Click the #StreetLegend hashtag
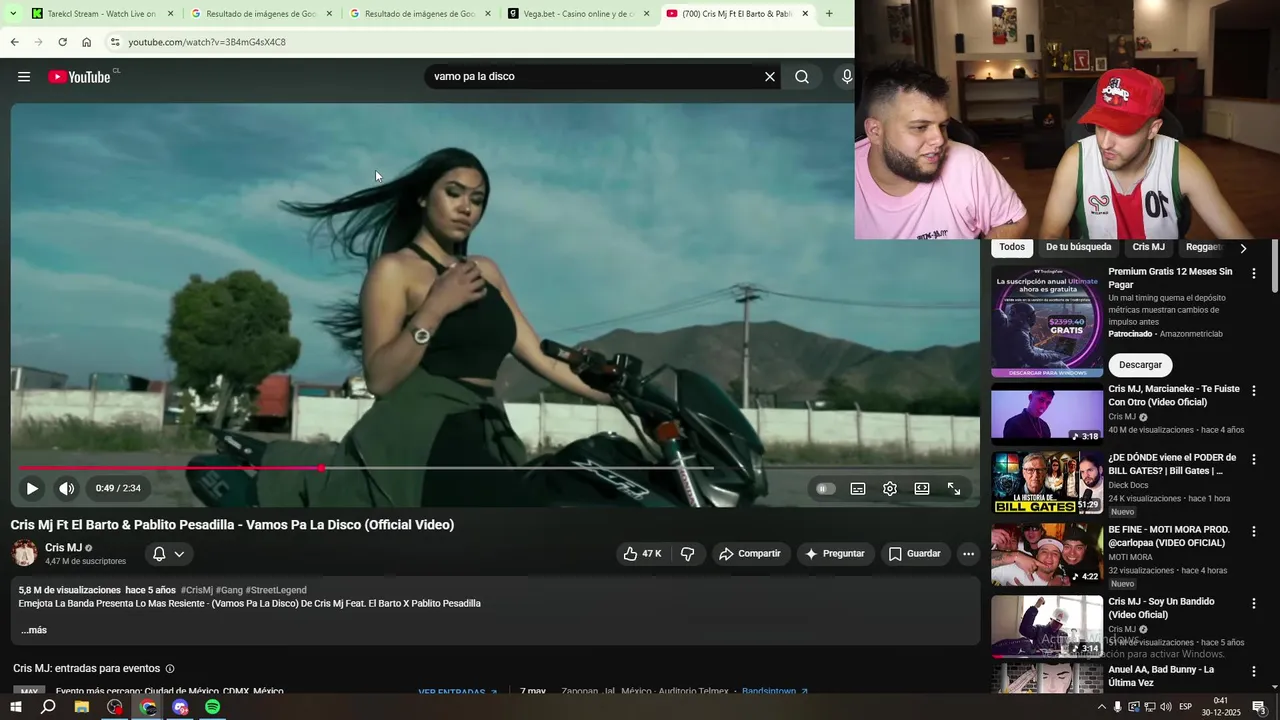This screenshot has width=1280, height=720. point(276,590)
